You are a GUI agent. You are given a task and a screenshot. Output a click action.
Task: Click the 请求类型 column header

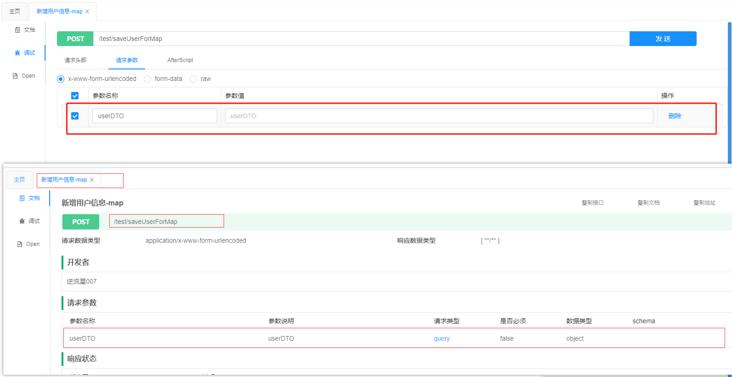coord(446,321)
